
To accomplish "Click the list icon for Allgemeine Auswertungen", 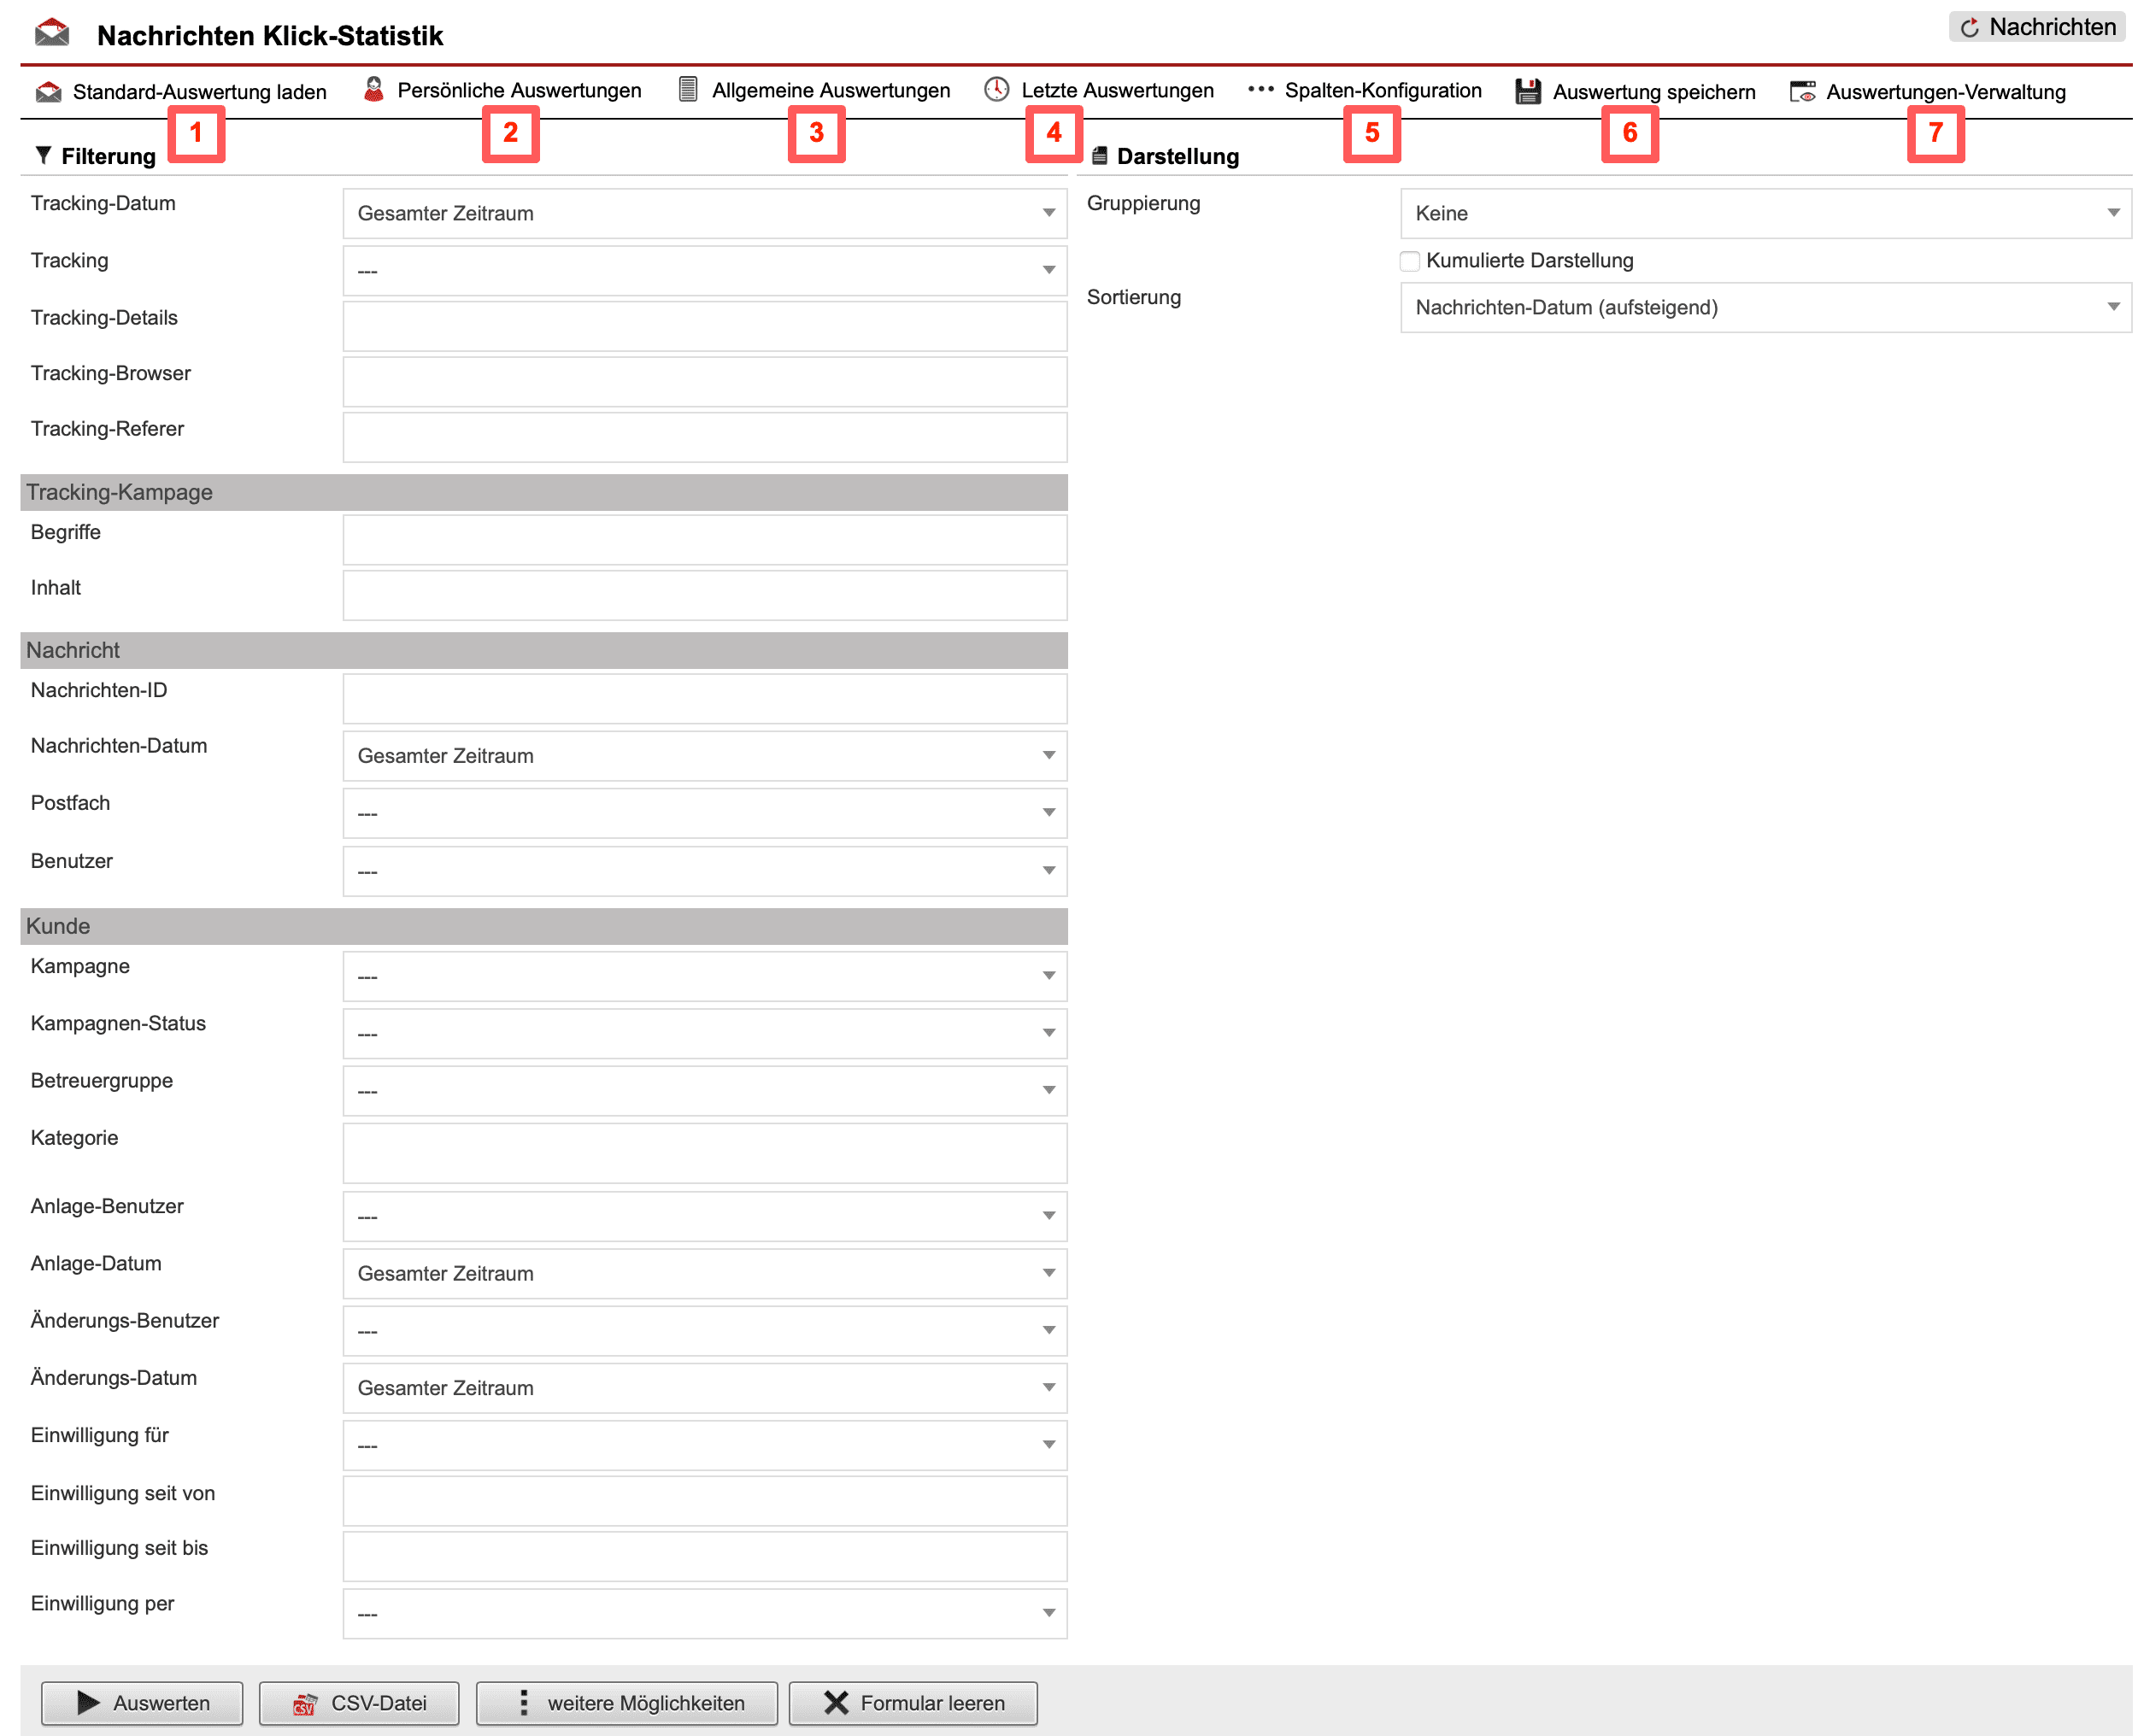I will point(688,90).
